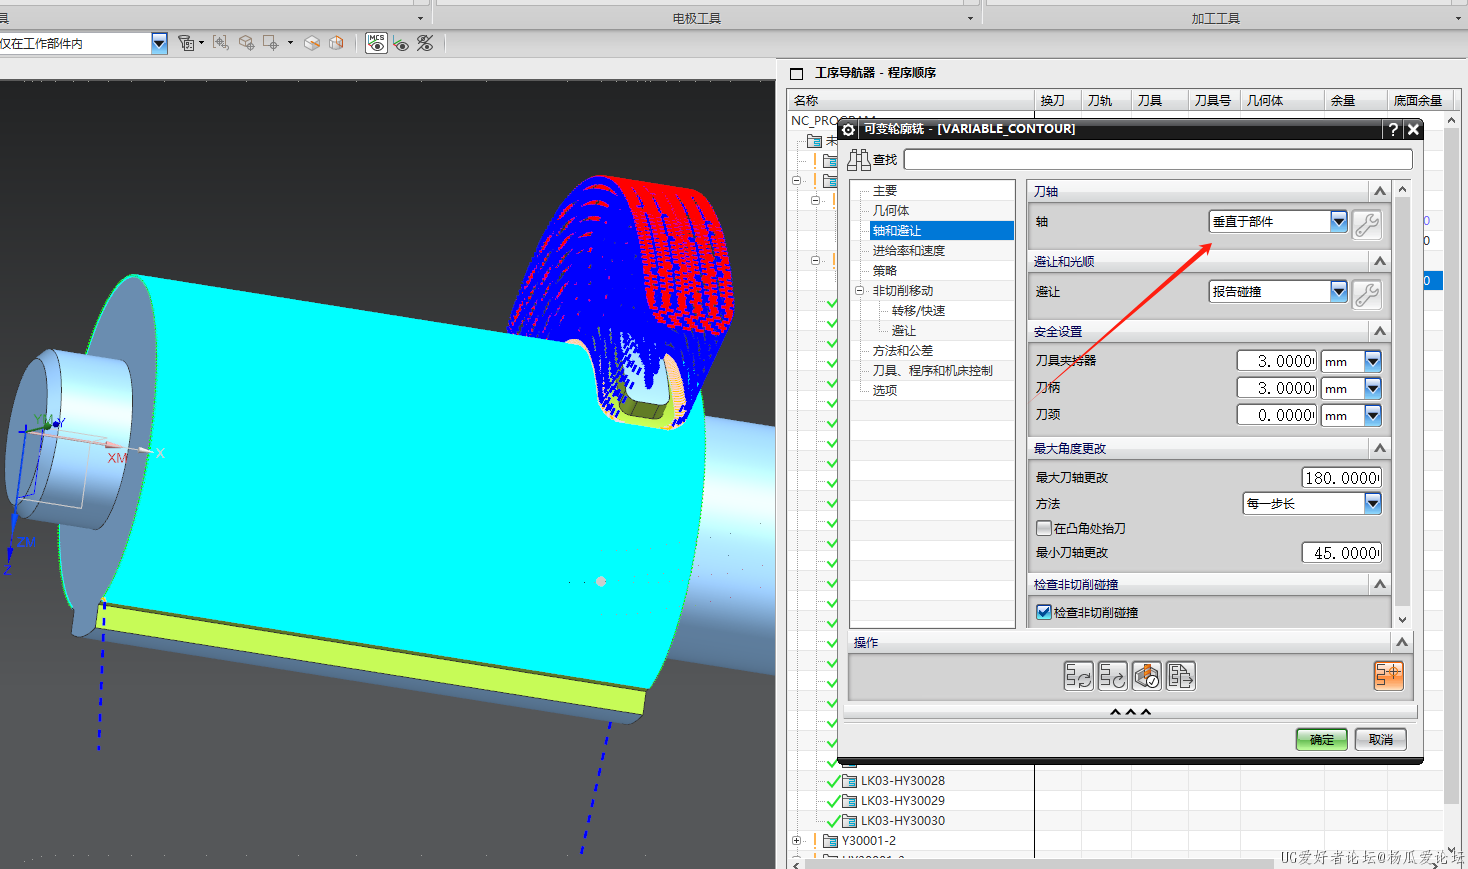Open the 刀柄 unit mm dropdown

(x=1373, y=388)
